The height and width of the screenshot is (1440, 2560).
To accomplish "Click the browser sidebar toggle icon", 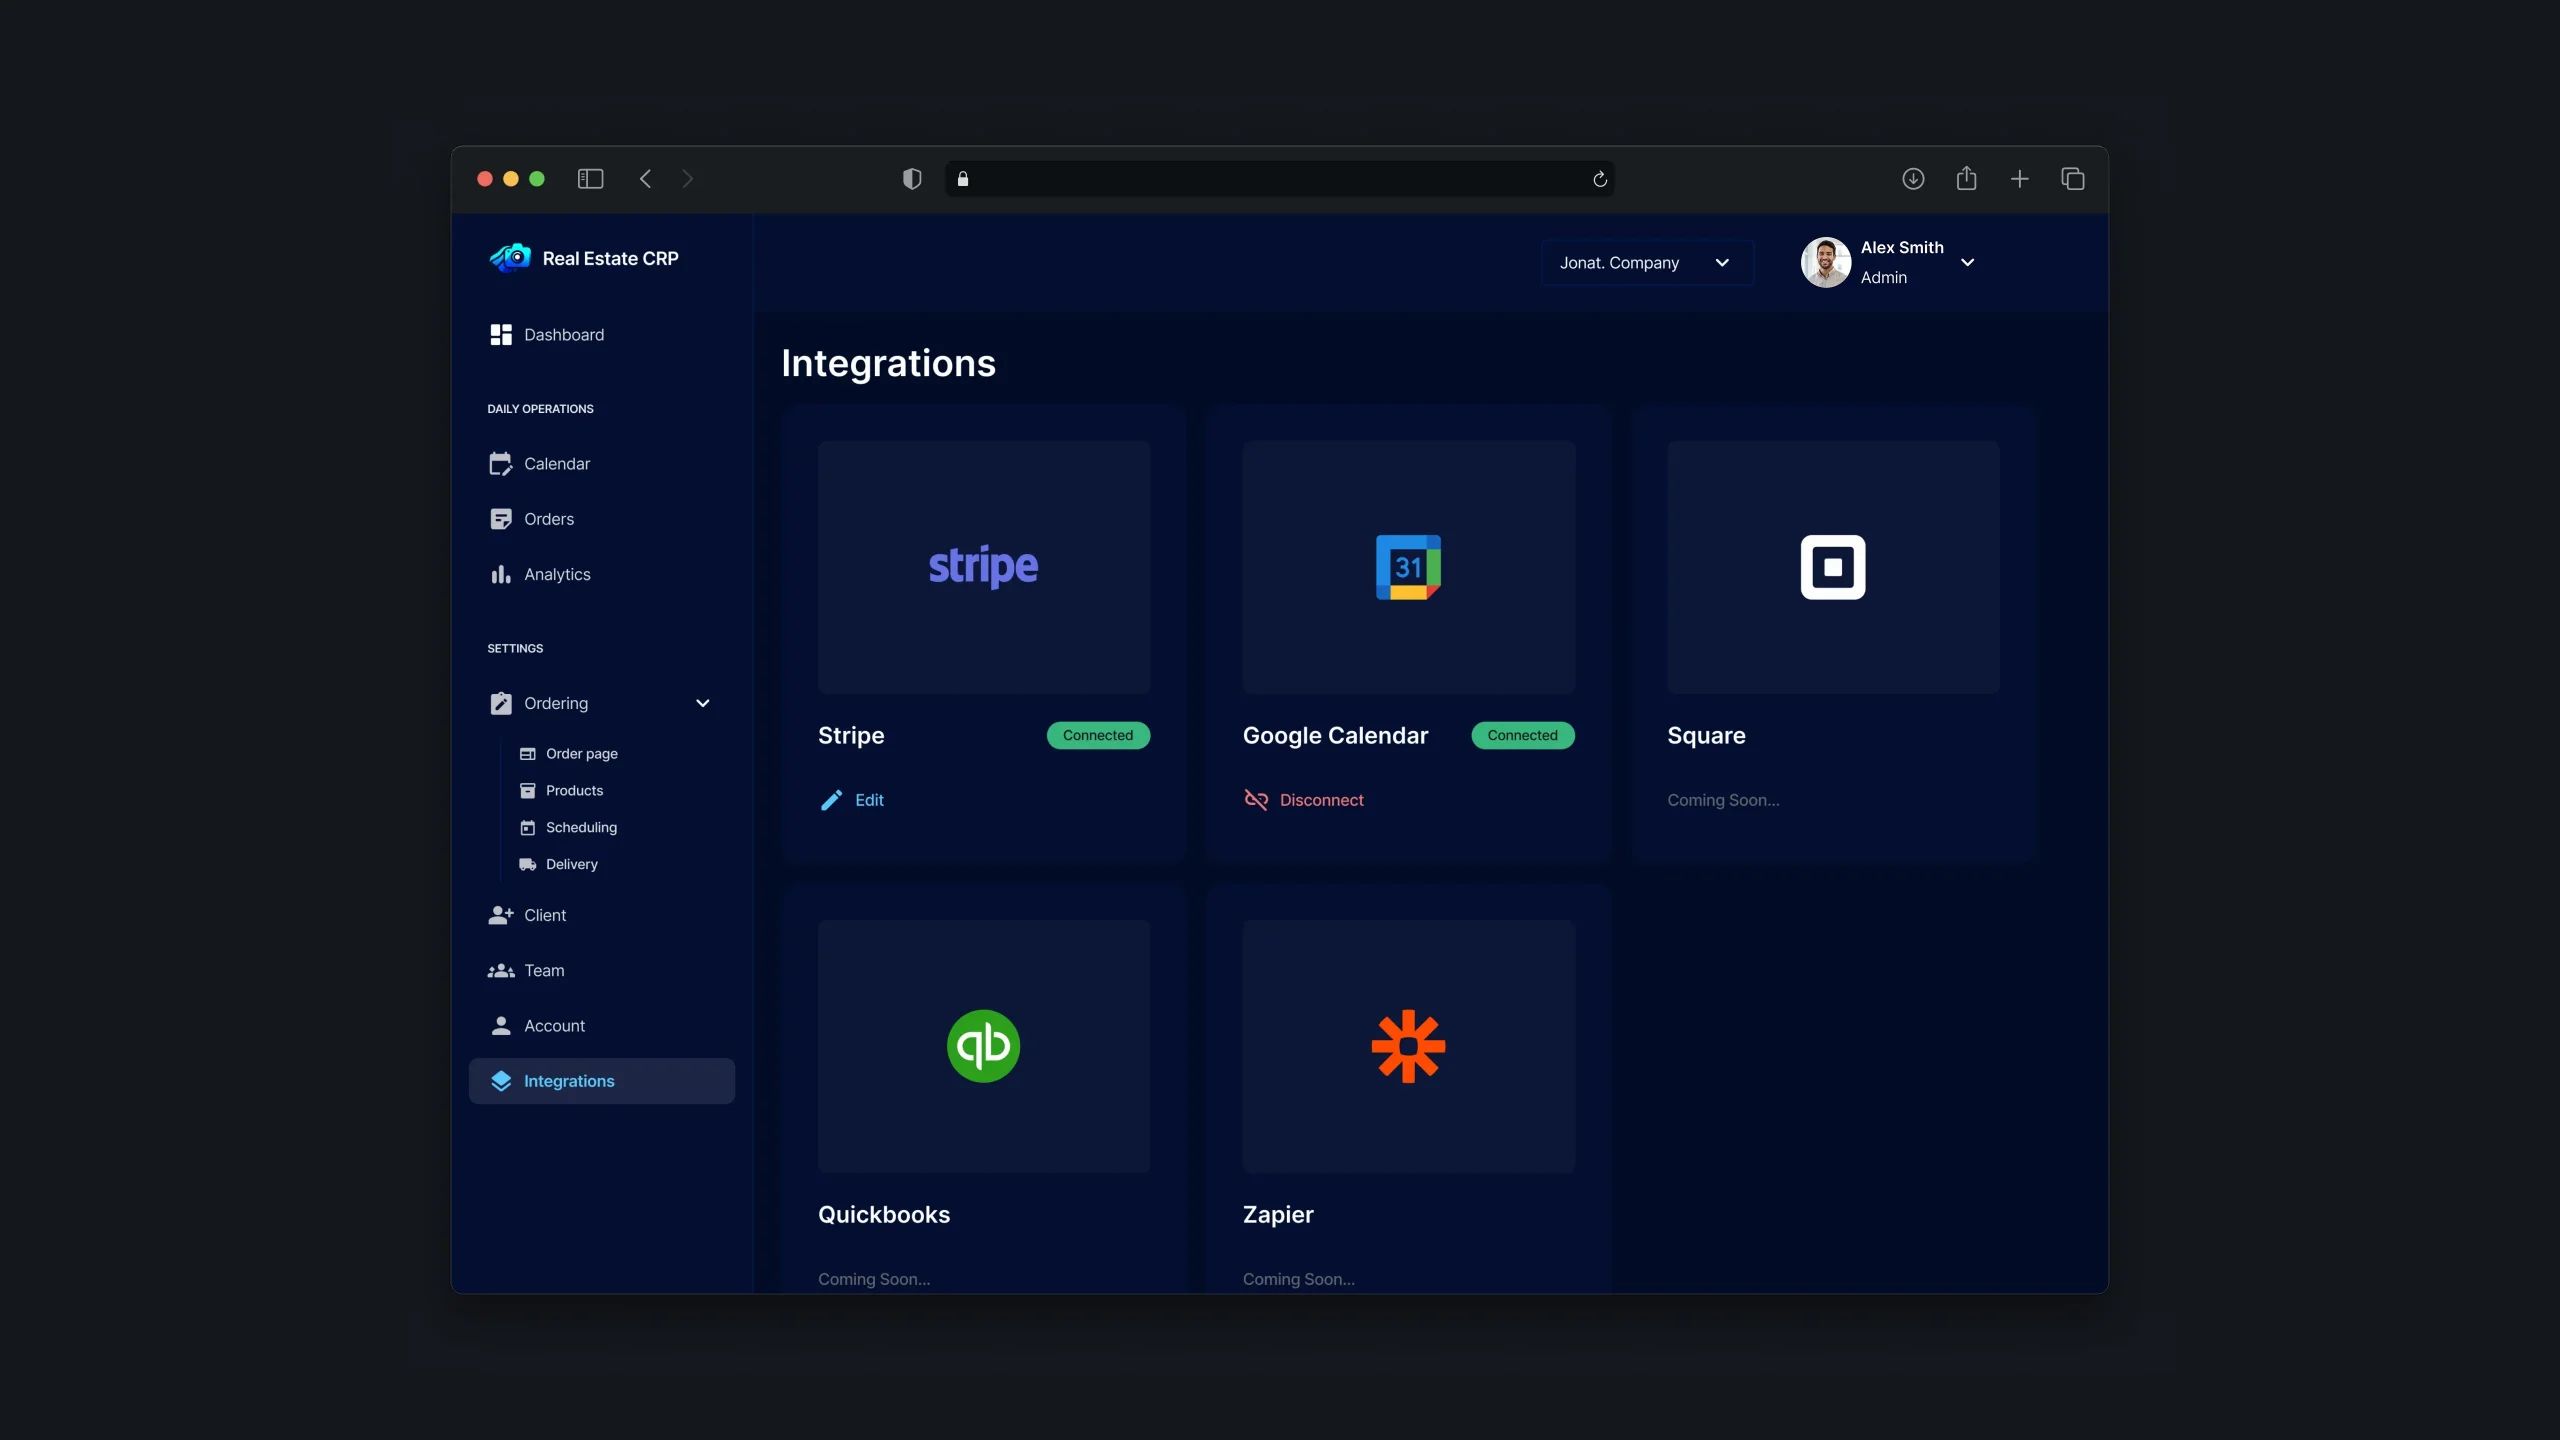I will tap(591, 179).
